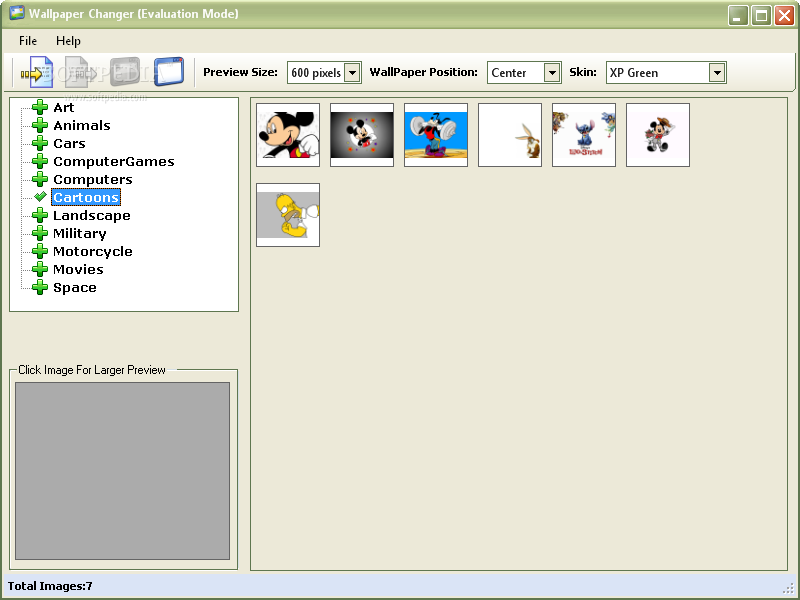
Task: Click the window resize grip in status bar
Action: pos(789,588)
